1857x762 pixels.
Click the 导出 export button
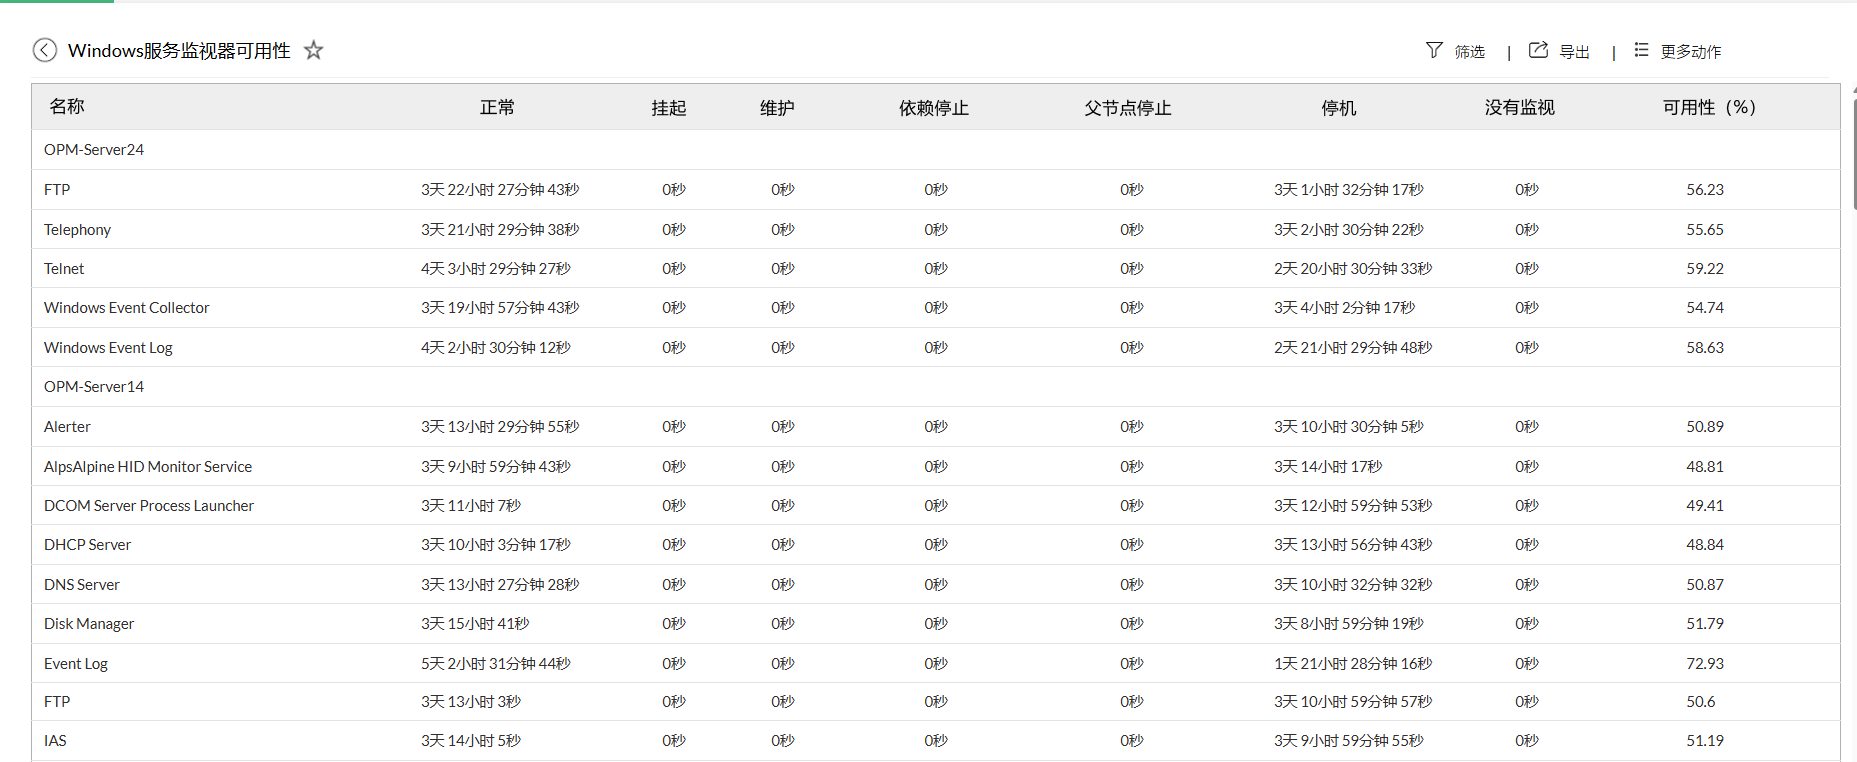click(1574, 52)
